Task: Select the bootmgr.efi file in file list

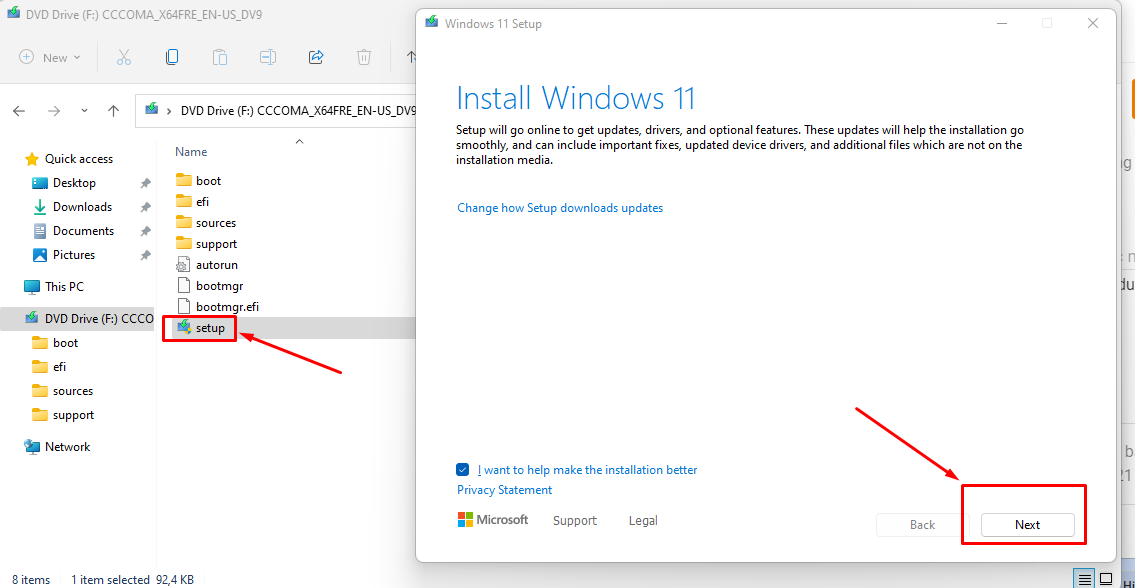Action: click(227, 306)
